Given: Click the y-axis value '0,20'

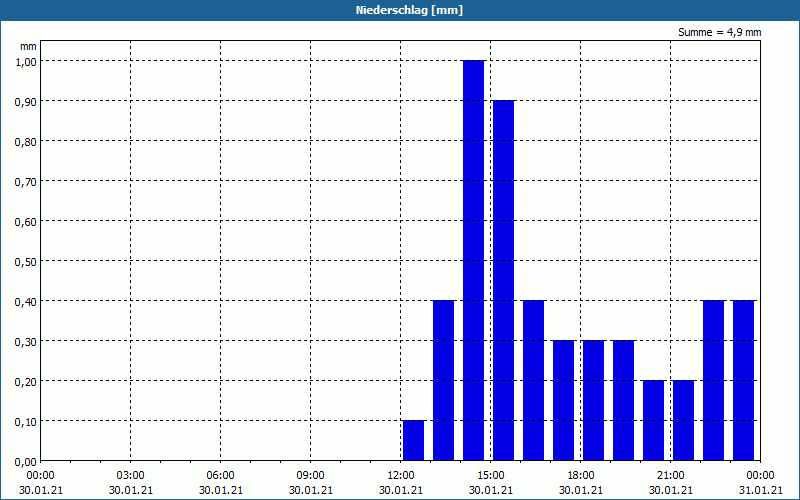Looking at the screenshot, I should coord(26,382).
